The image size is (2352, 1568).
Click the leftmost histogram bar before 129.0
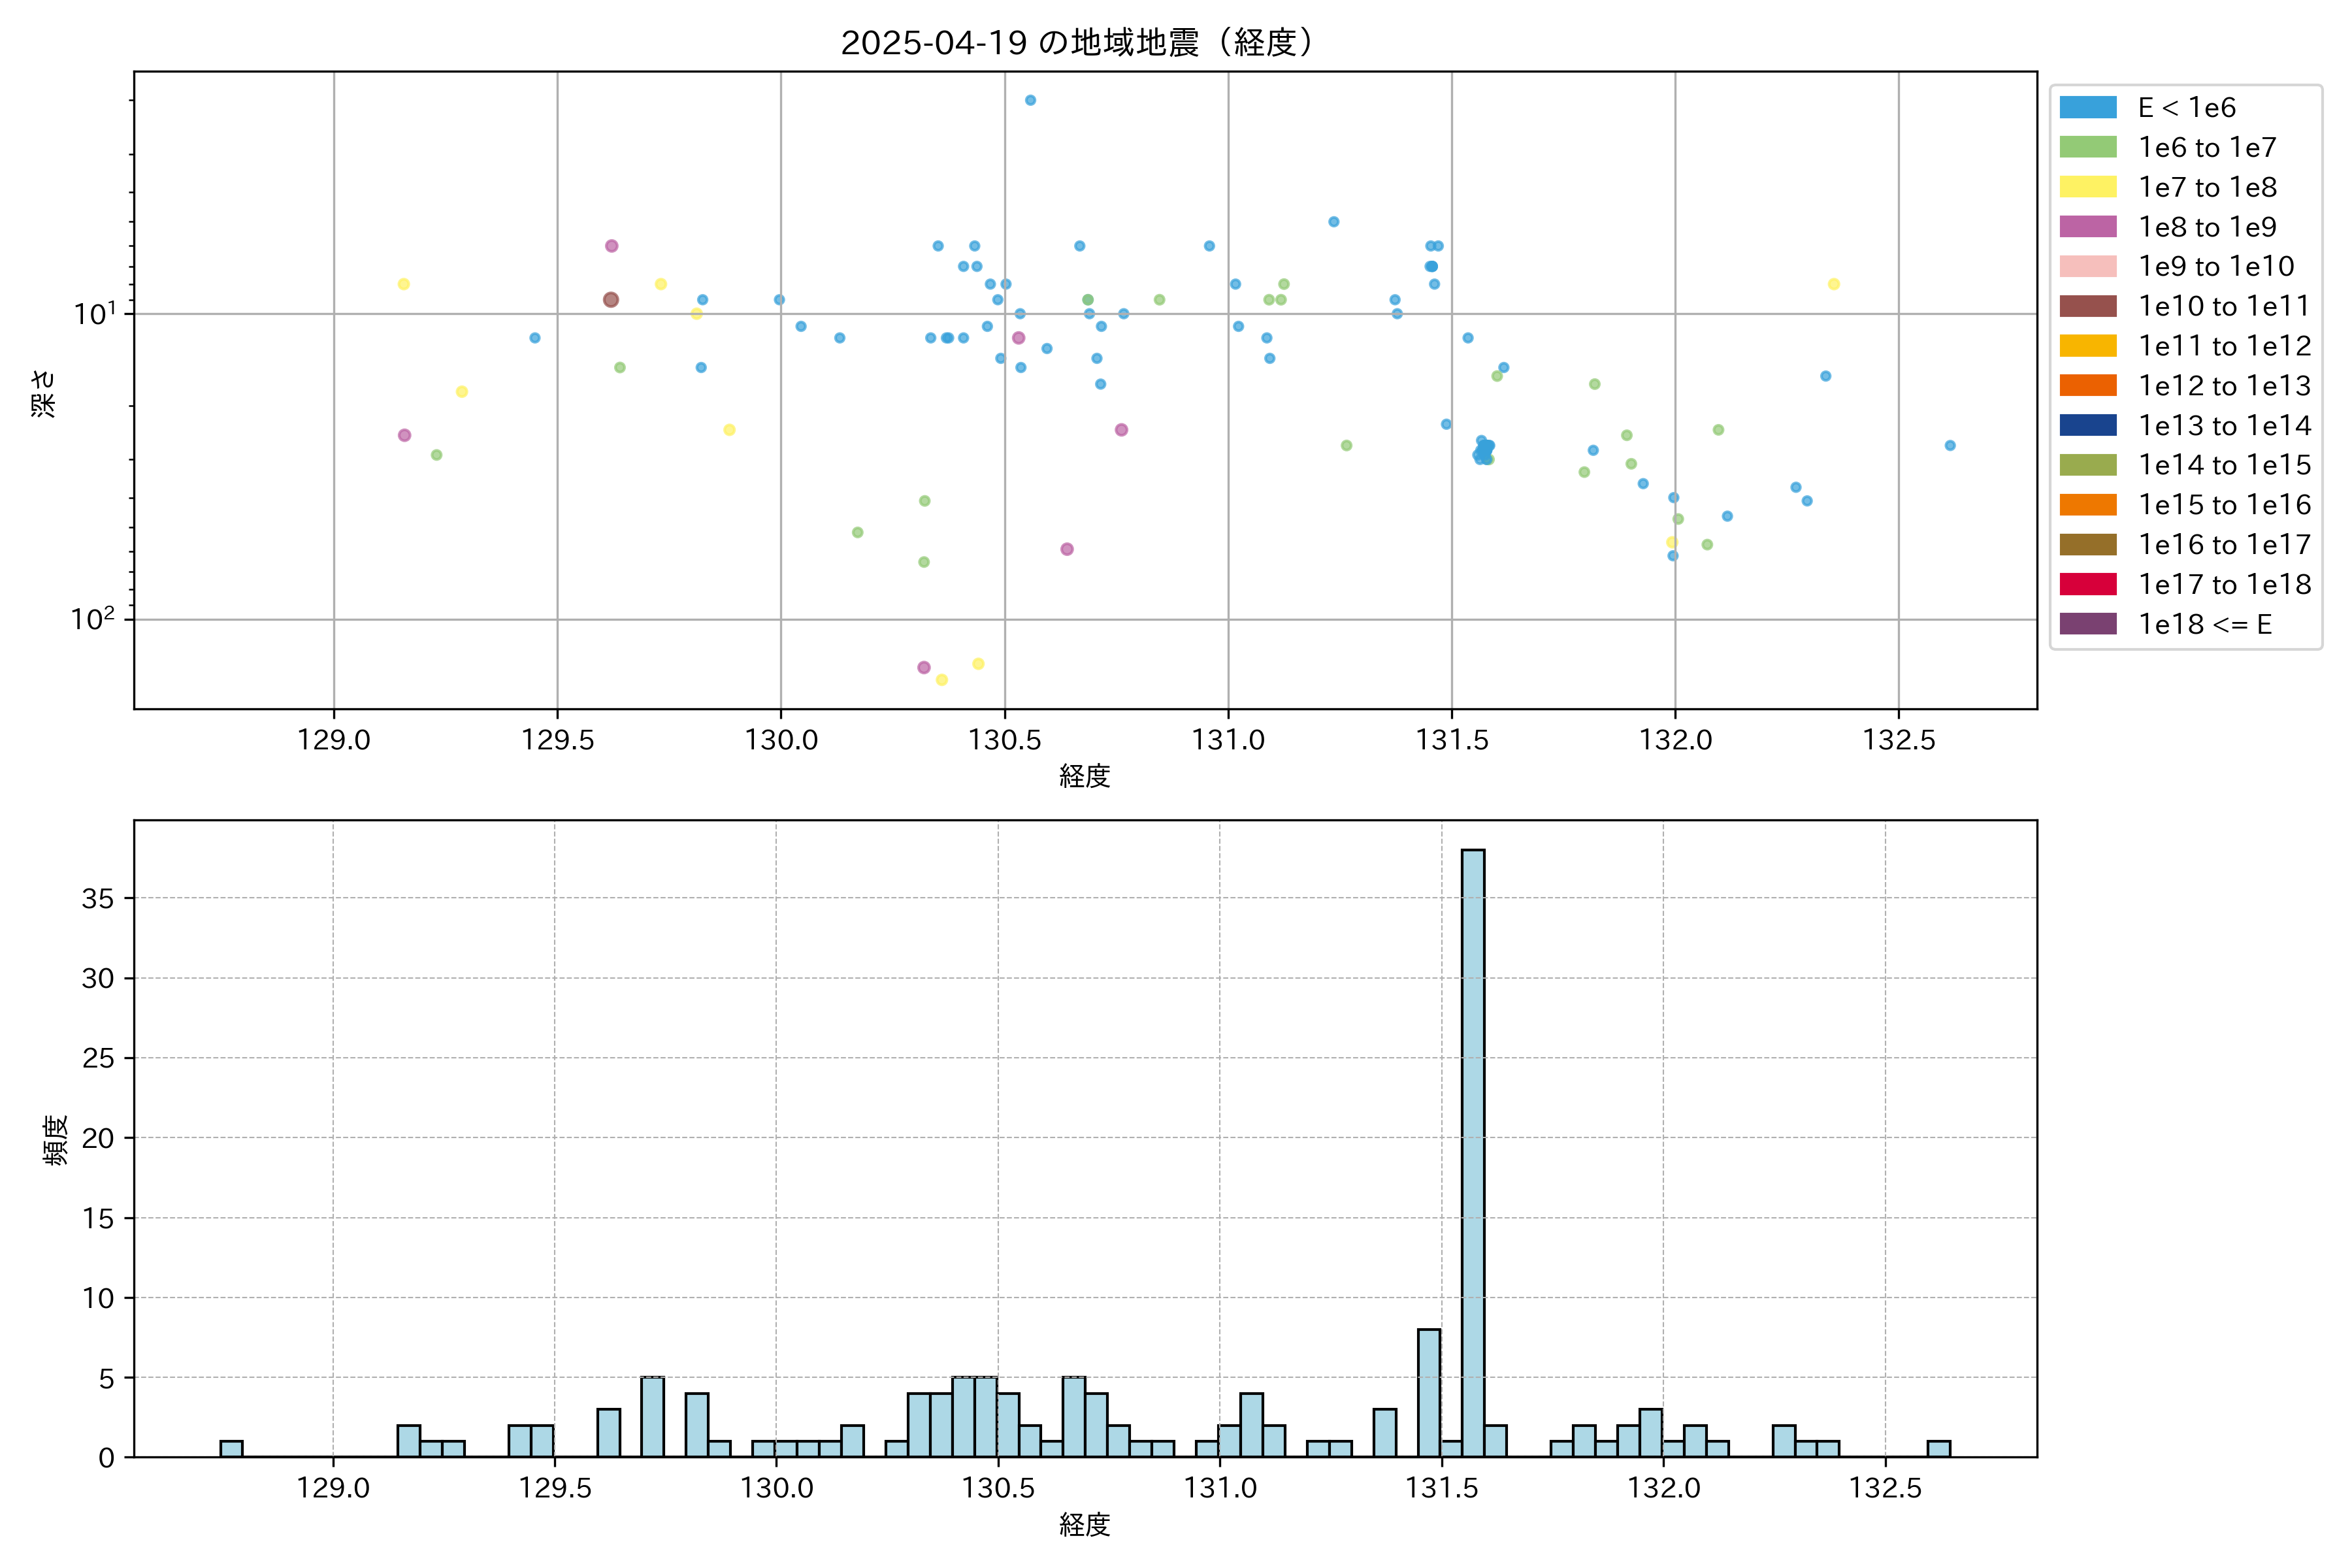[231, 1448]
